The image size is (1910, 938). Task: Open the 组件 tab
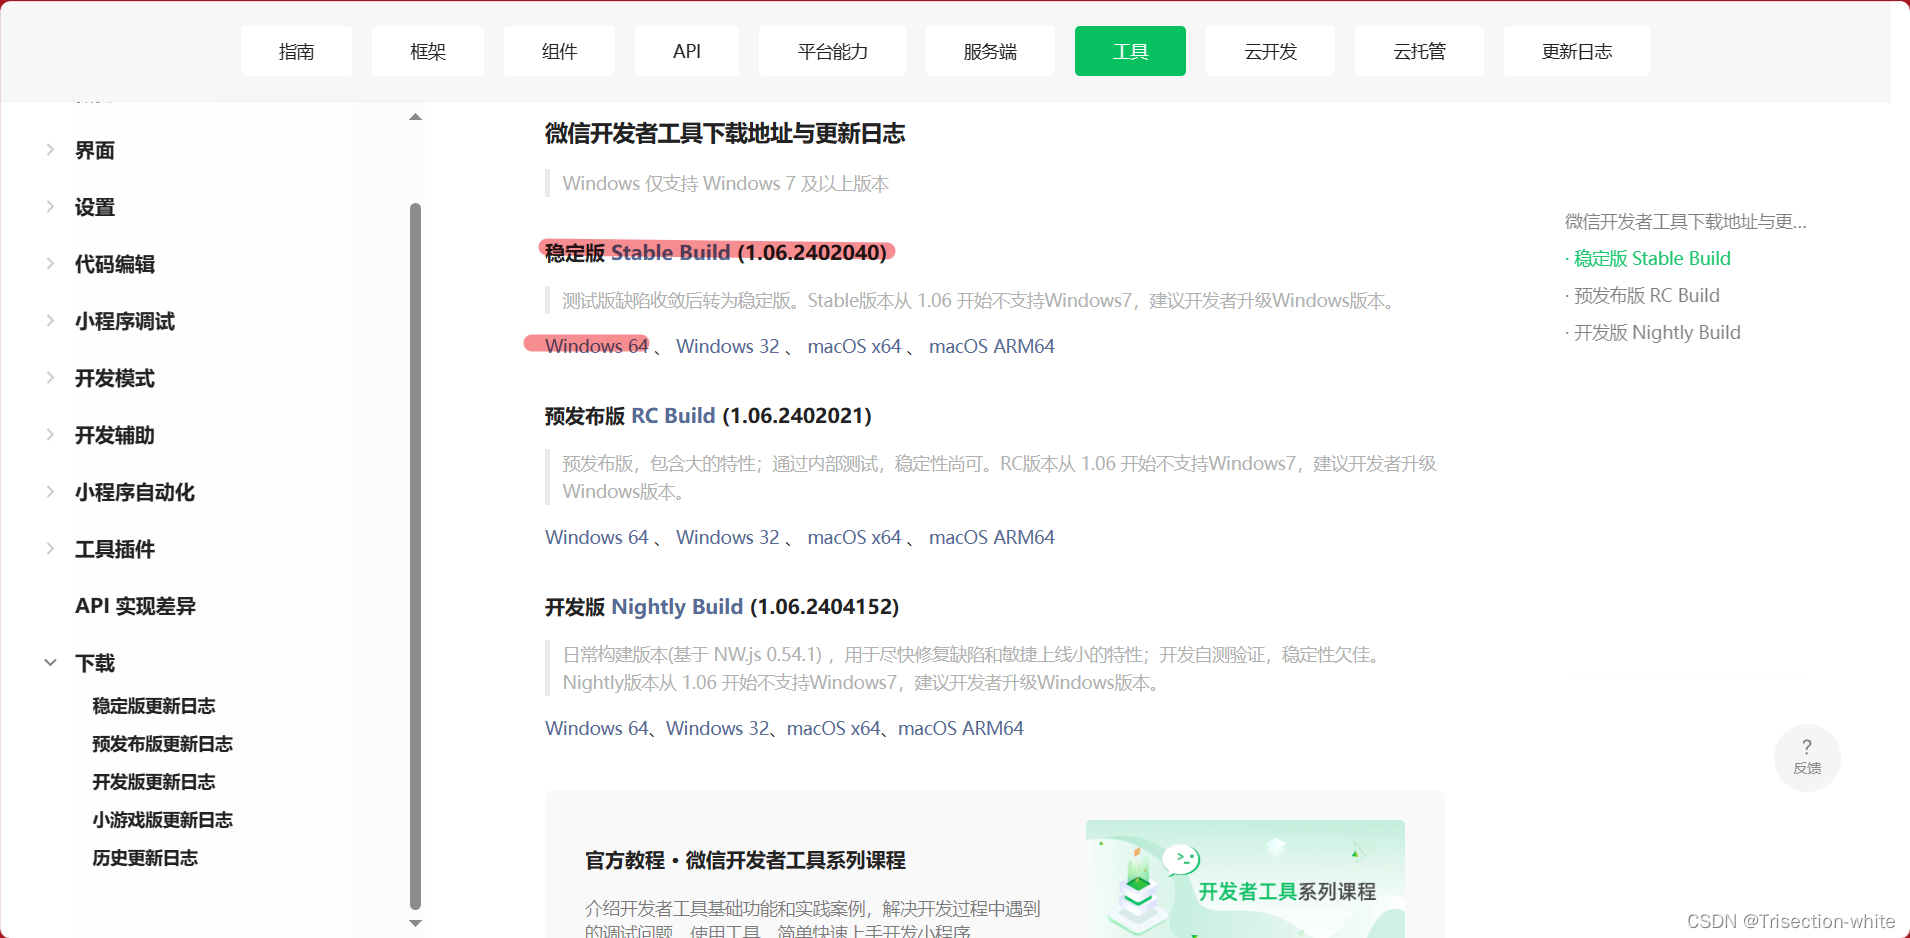[559, 51]
